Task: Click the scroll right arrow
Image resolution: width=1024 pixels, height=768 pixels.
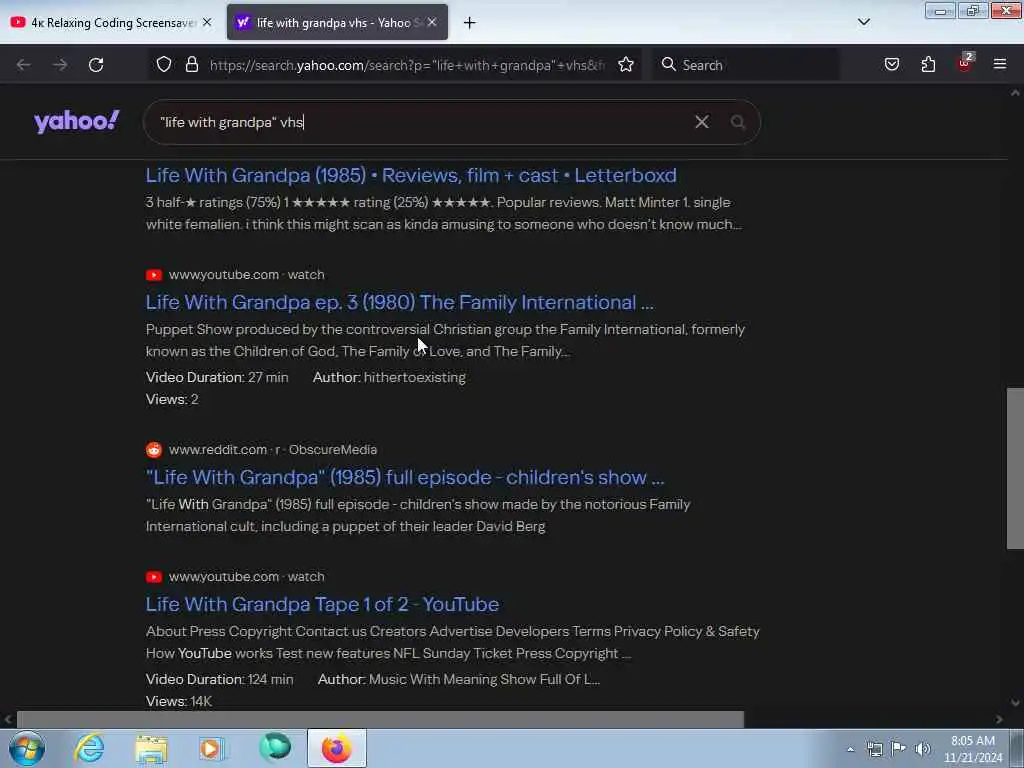Action: [x=999, y=719]
